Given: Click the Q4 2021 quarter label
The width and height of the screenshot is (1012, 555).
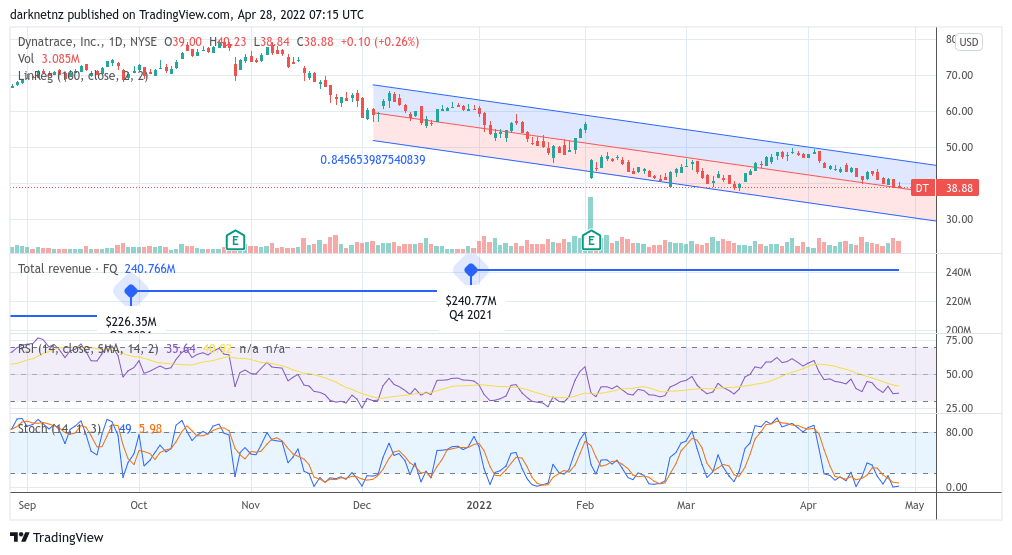Looking at the screenshot, I should coord(471,315).
